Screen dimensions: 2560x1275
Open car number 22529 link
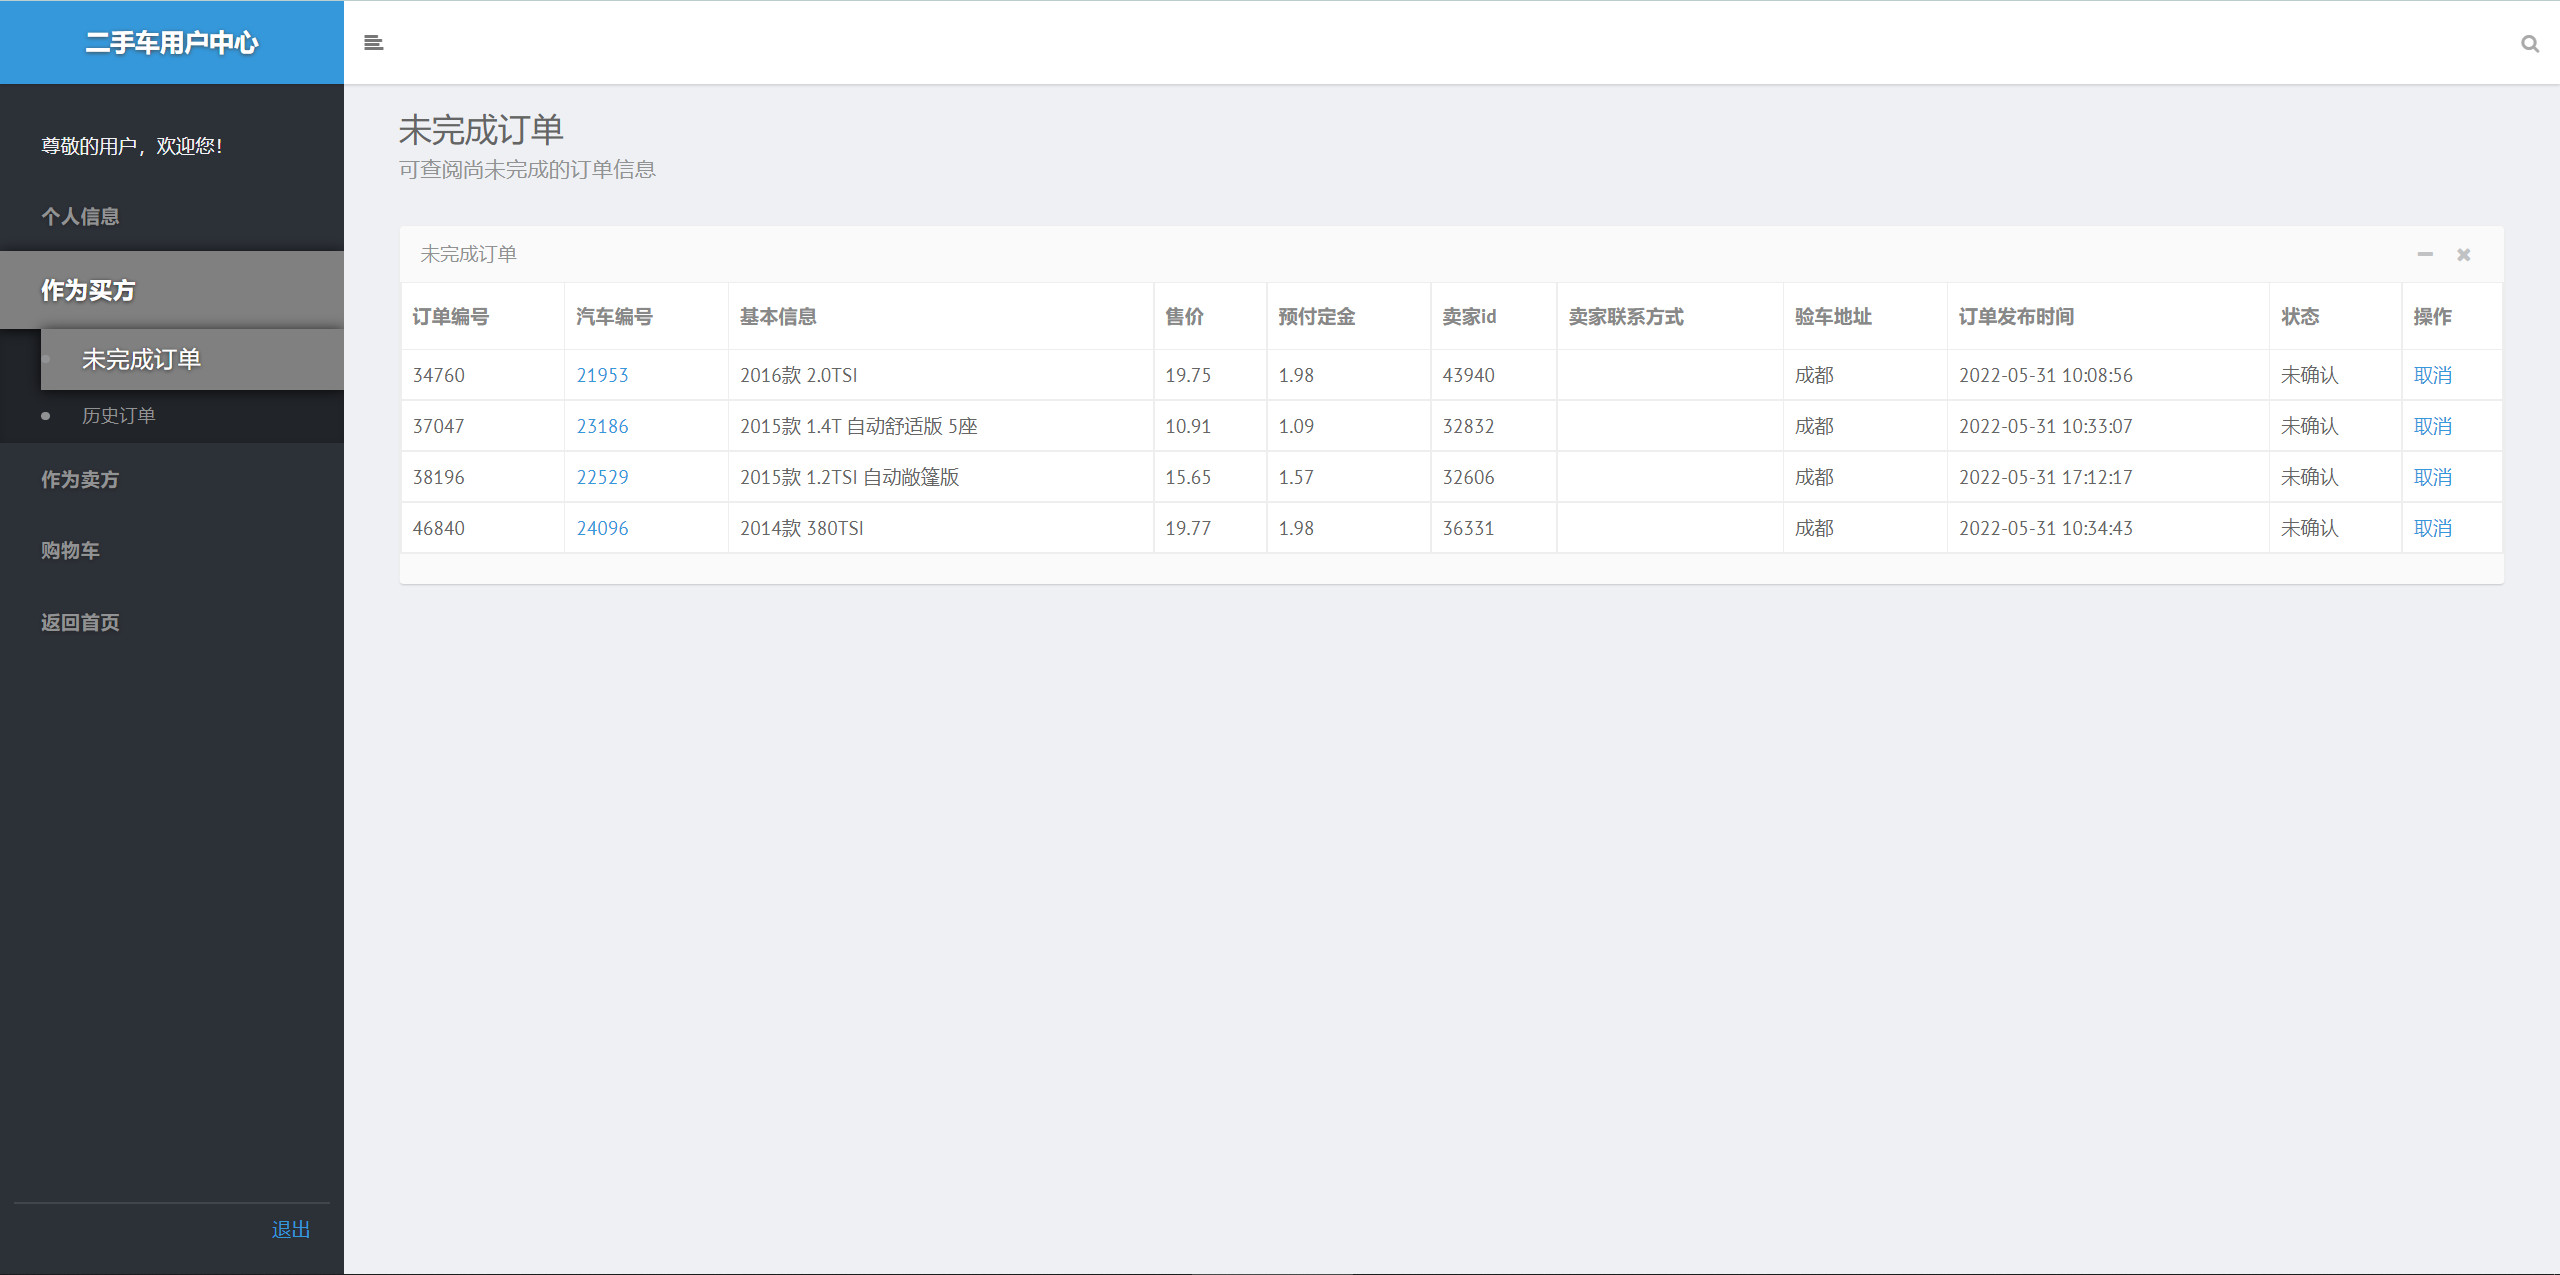pos(602,477)
